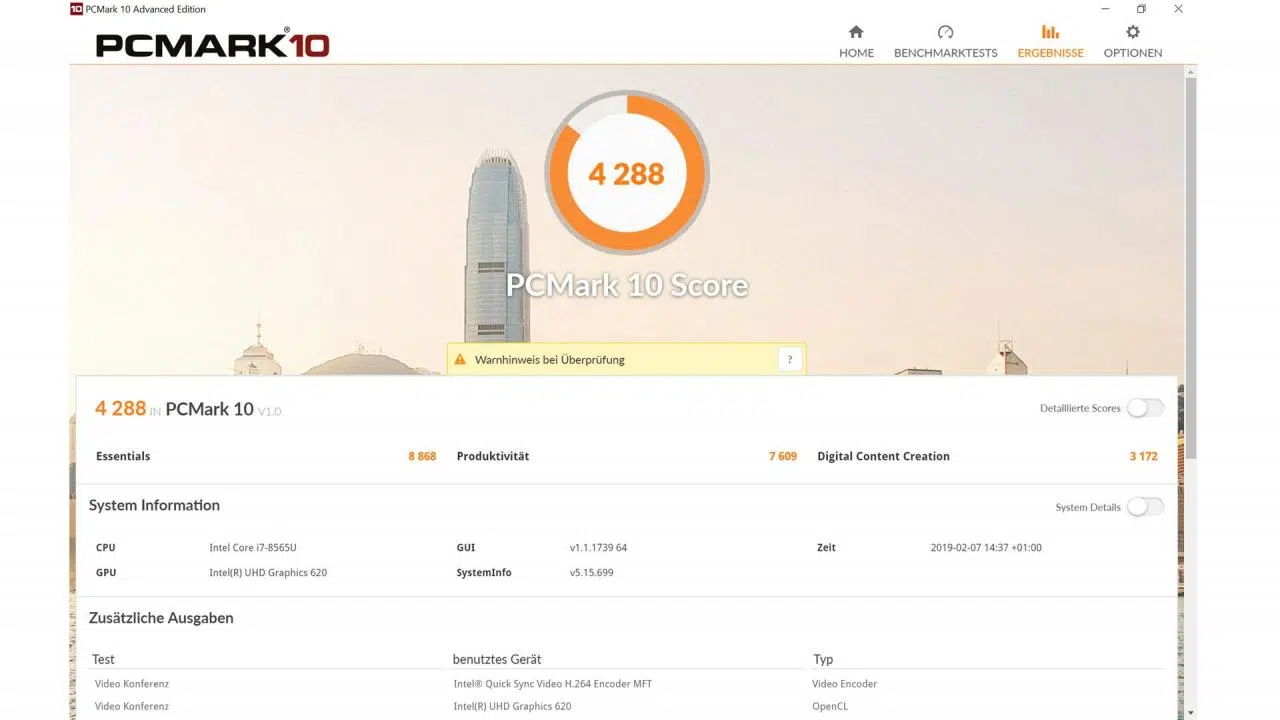The image size is (1280, 720).
Task: Minimize the PCMark 10 window
Action: [1104, 9]
